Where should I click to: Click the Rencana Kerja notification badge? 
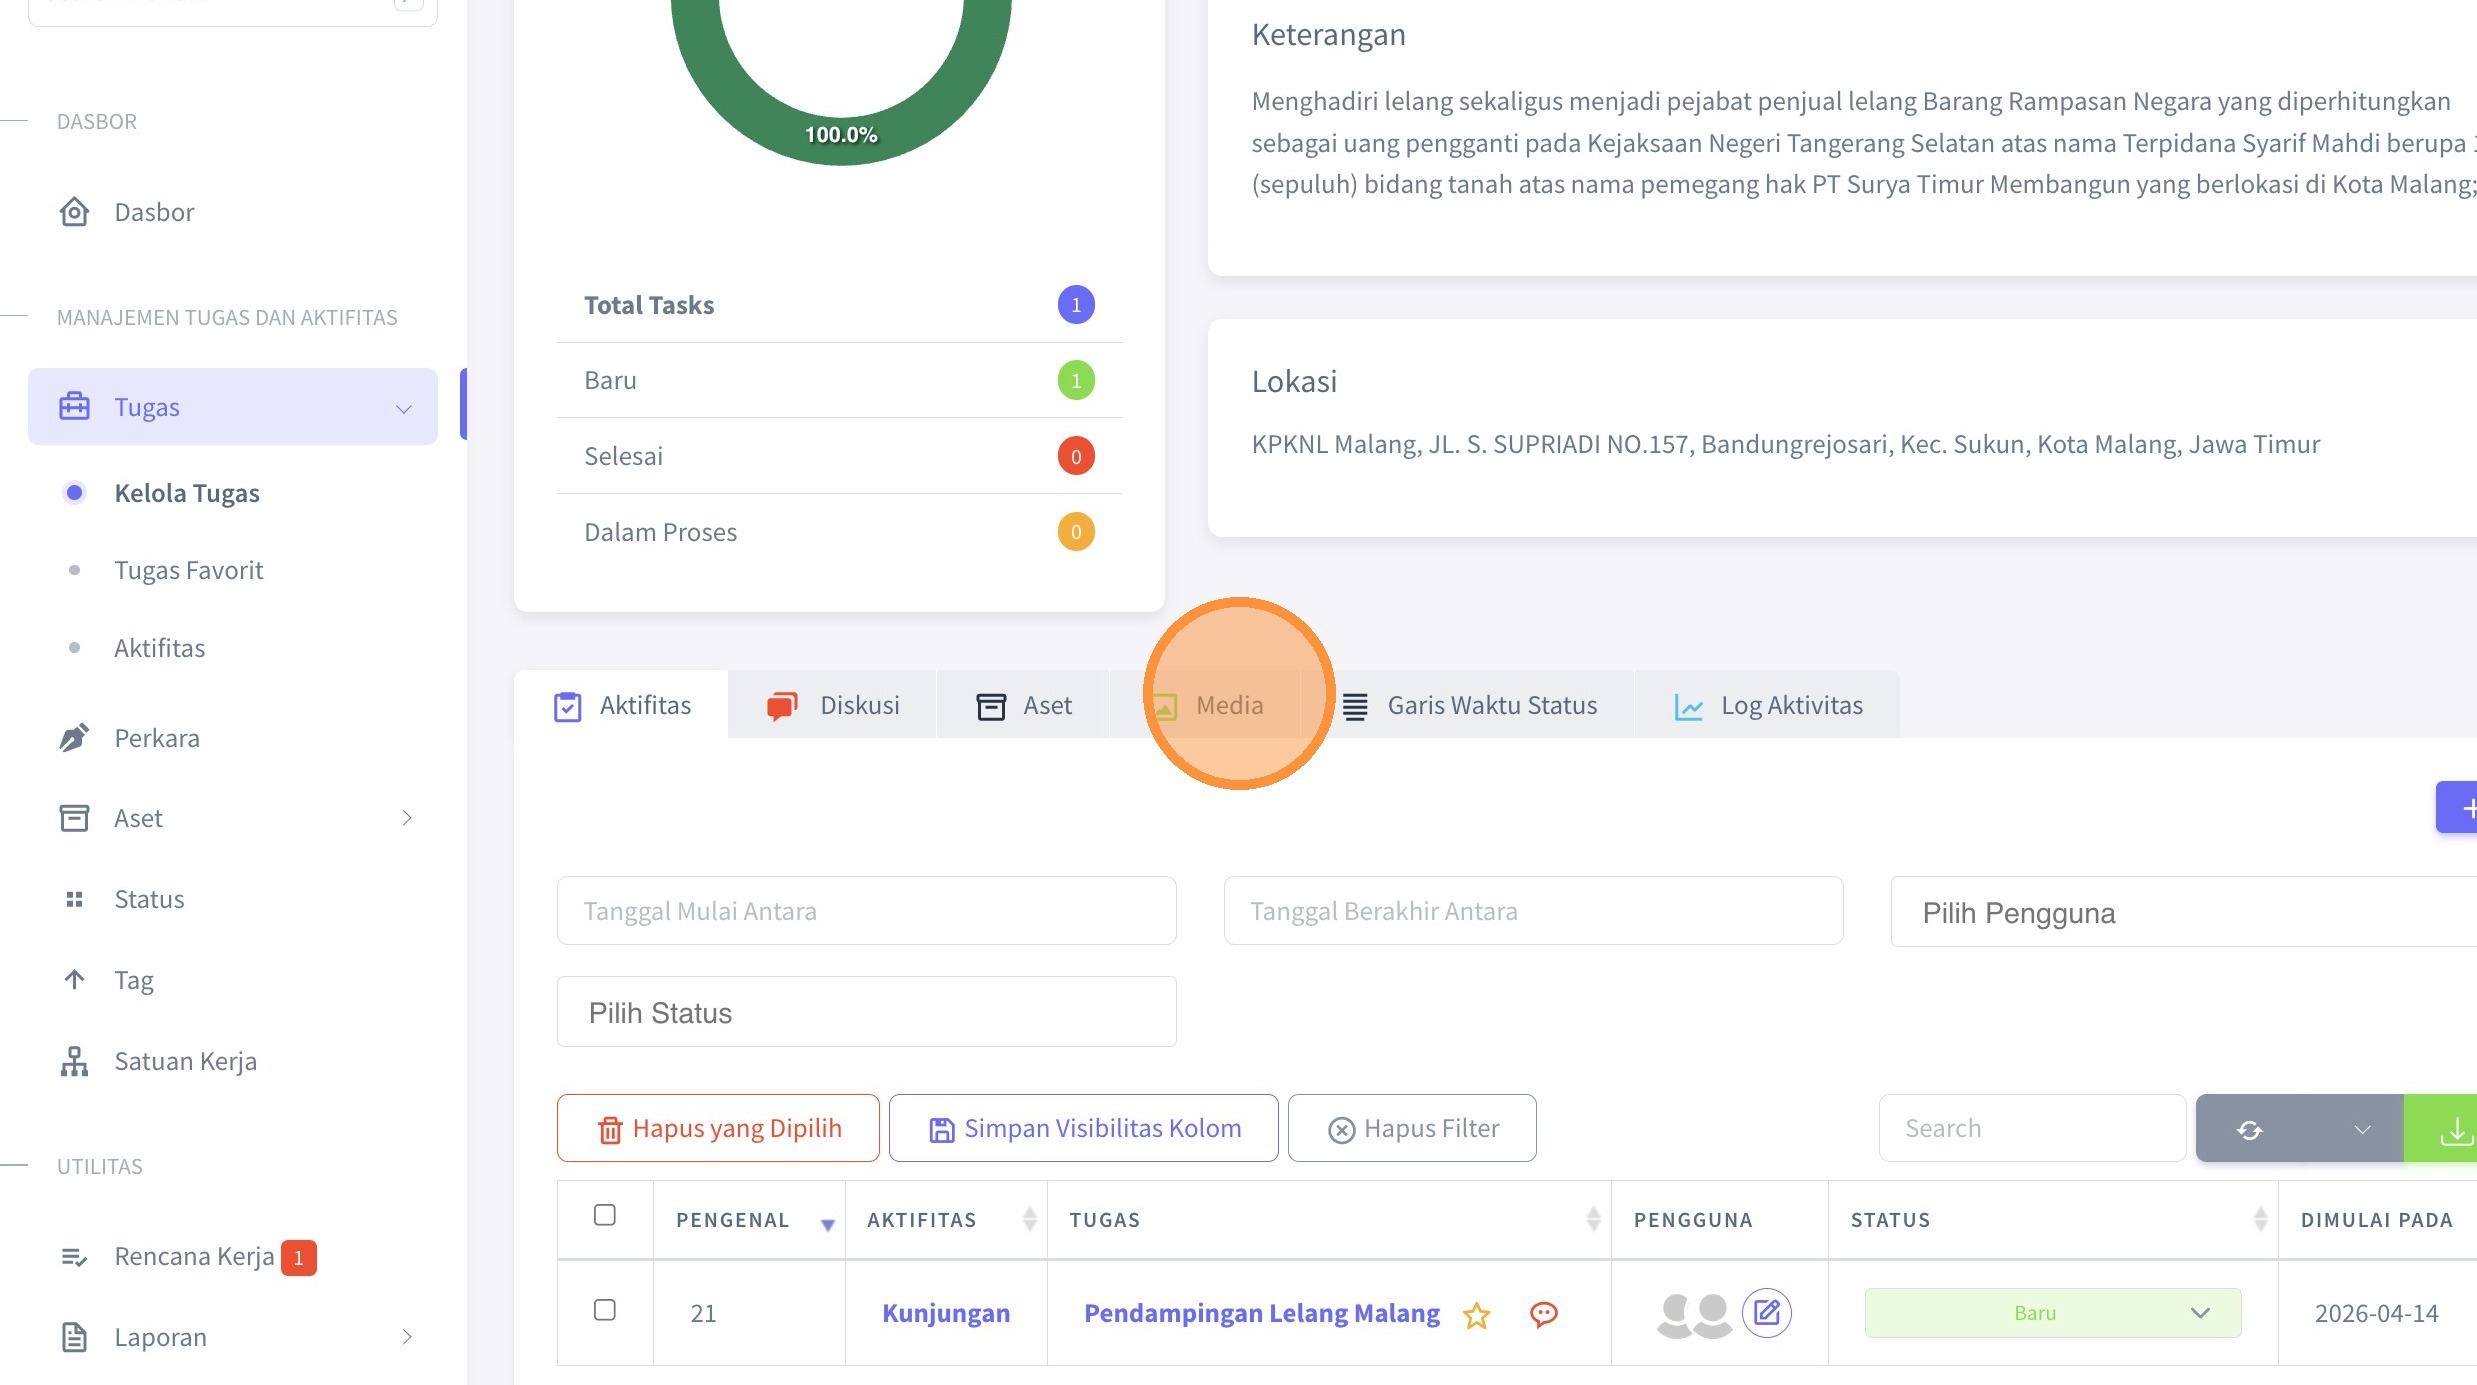pyautogui.click(x=298, y=1257)
